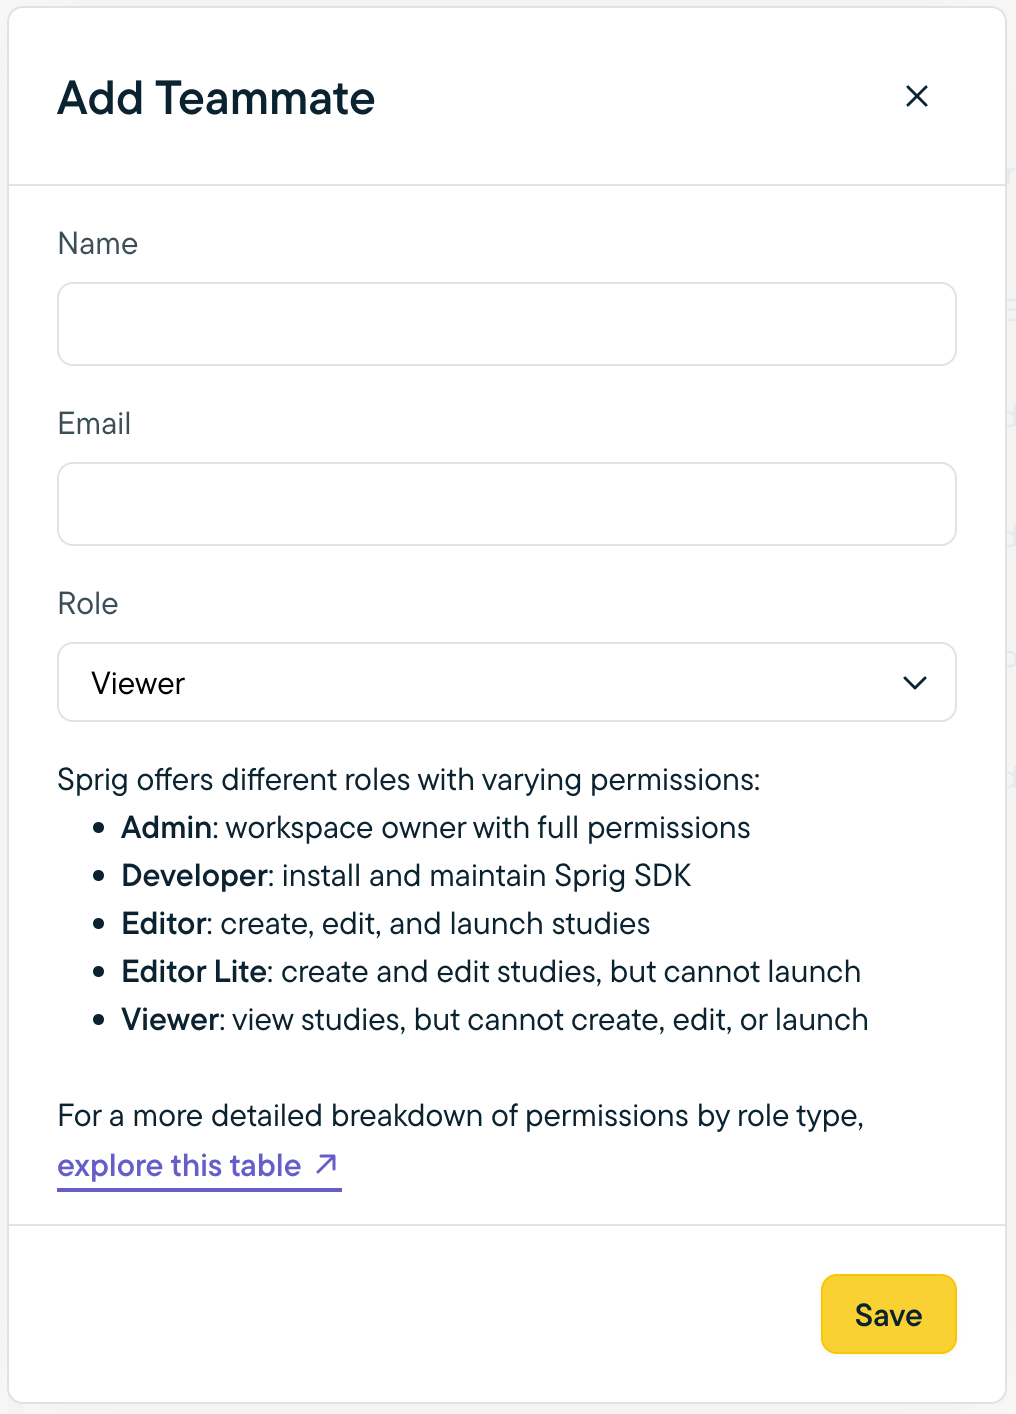
Task: Click the Name input field
Action: pyautogui.click(x=507, y=324)
